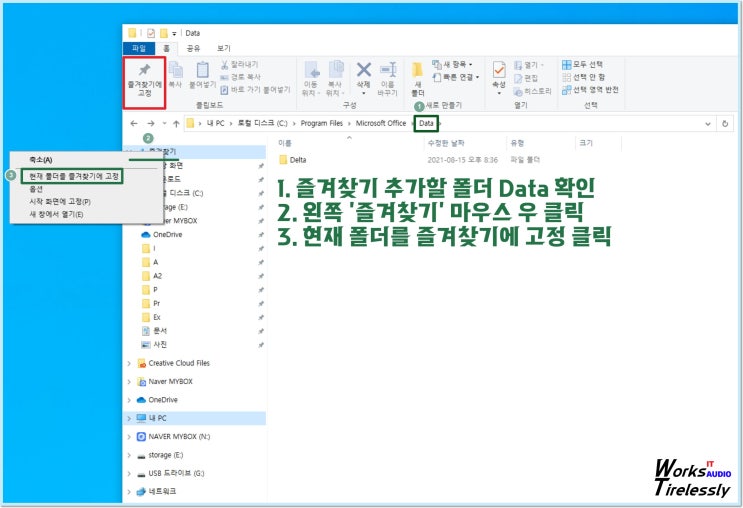The height and width of the screenshot is (508, 743).
Task: Switch to the 보기 (View) tab
Action: click(x=224, y=48)
